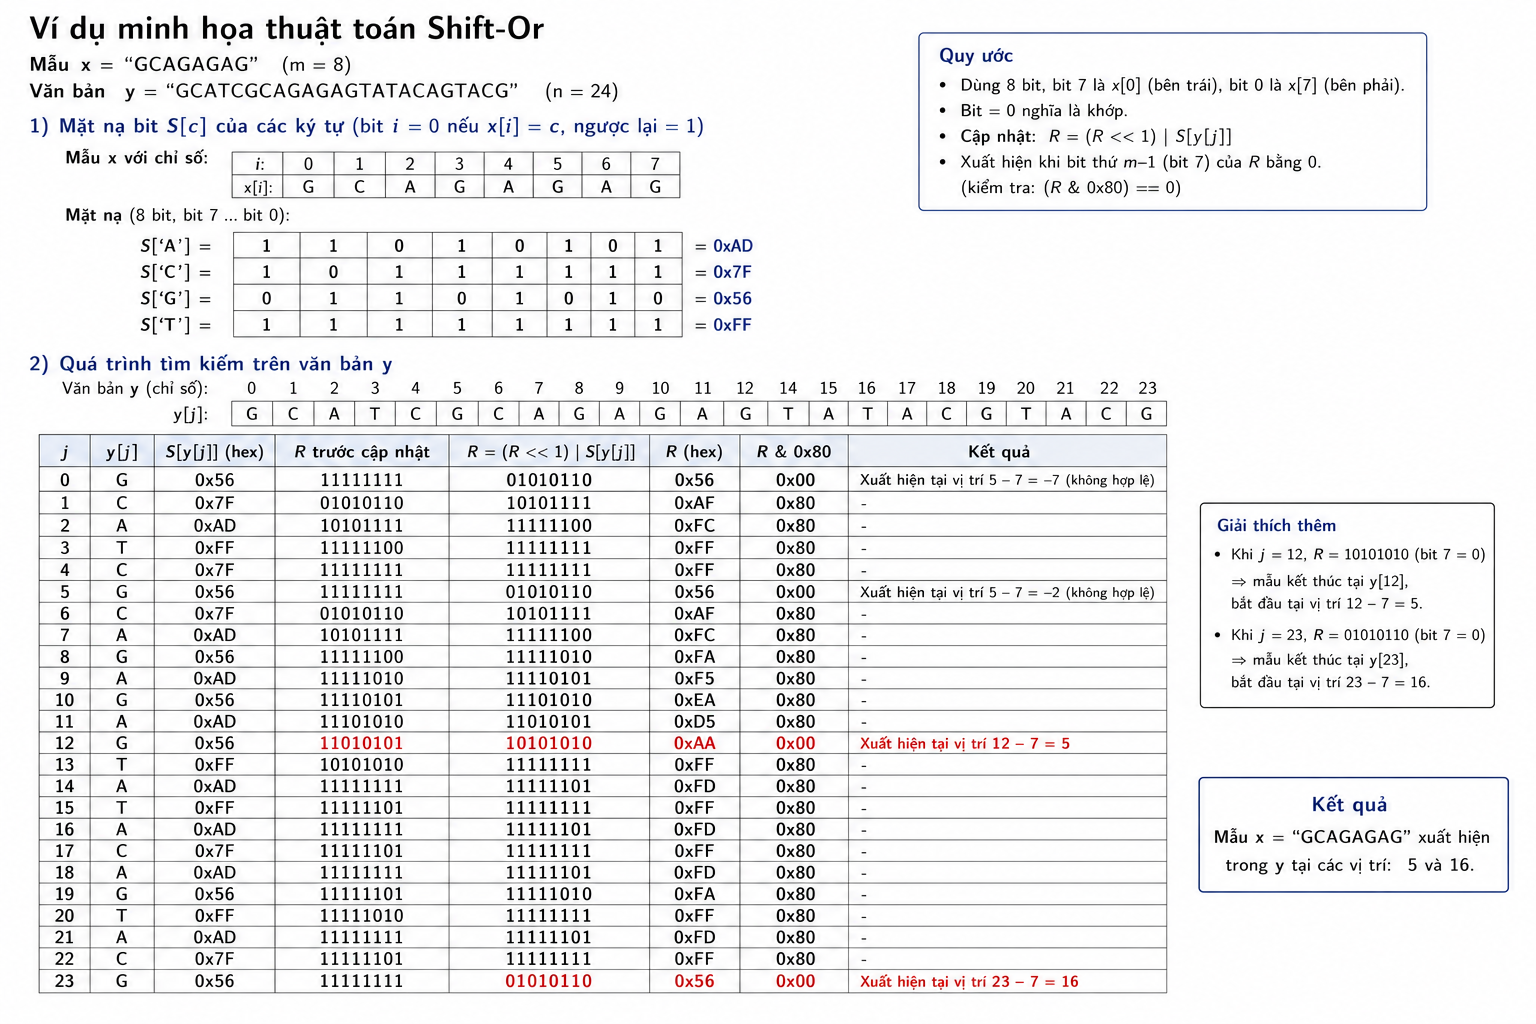Click the 'Kết quả' heading in the result box

click(x=1349, y=804)
